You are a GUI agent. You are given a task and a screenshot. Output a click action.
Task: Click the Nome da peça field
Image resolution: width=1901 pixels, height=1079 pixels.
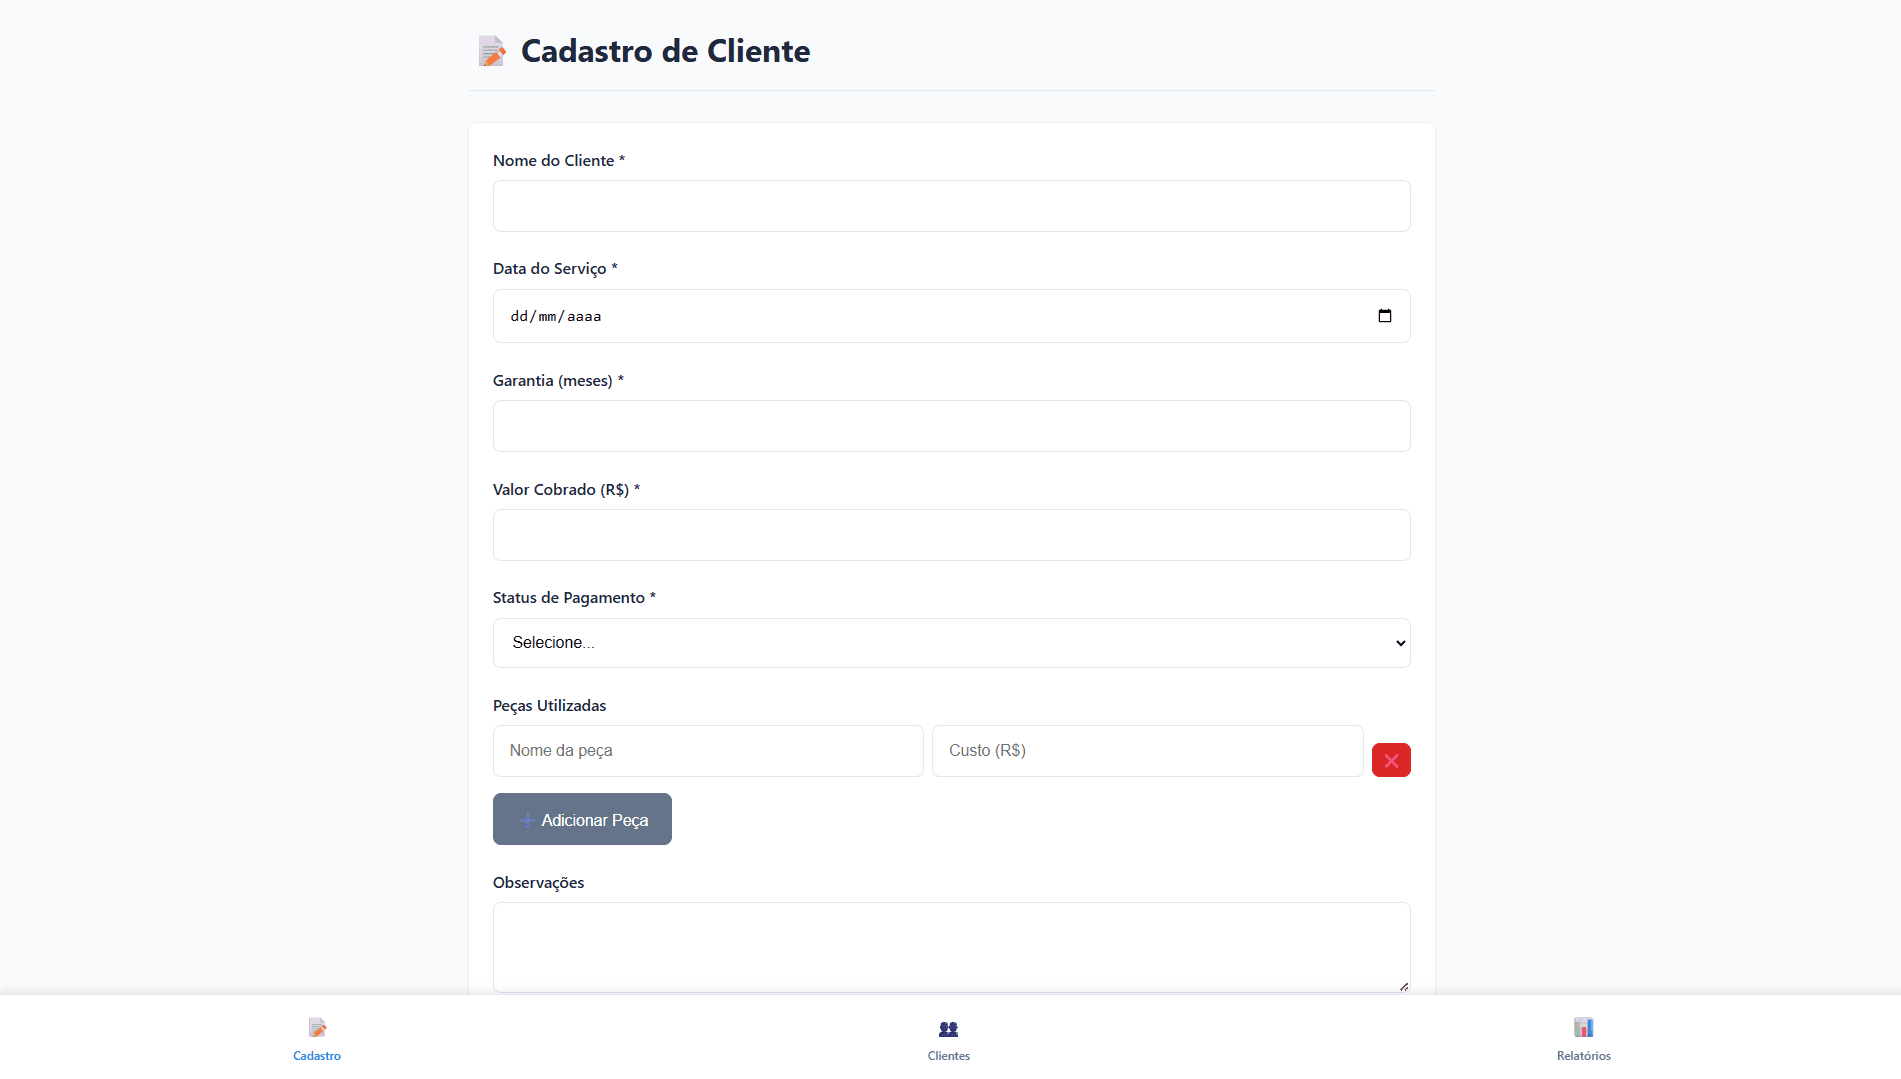point(707,751)
